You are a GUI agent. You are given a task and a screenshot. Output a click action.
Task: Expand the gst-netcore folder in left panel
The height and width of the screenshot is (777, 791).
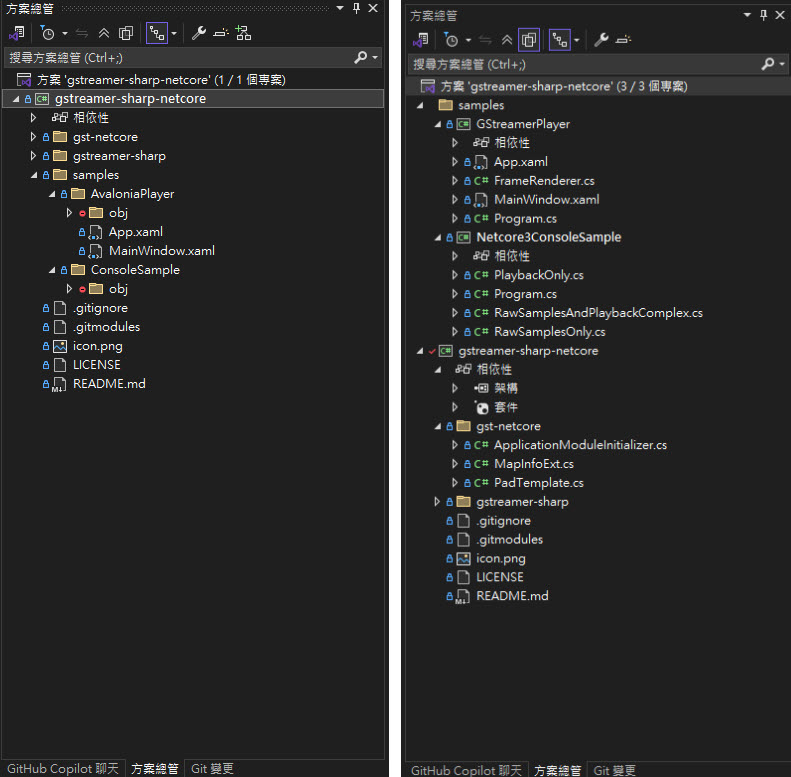33,137
